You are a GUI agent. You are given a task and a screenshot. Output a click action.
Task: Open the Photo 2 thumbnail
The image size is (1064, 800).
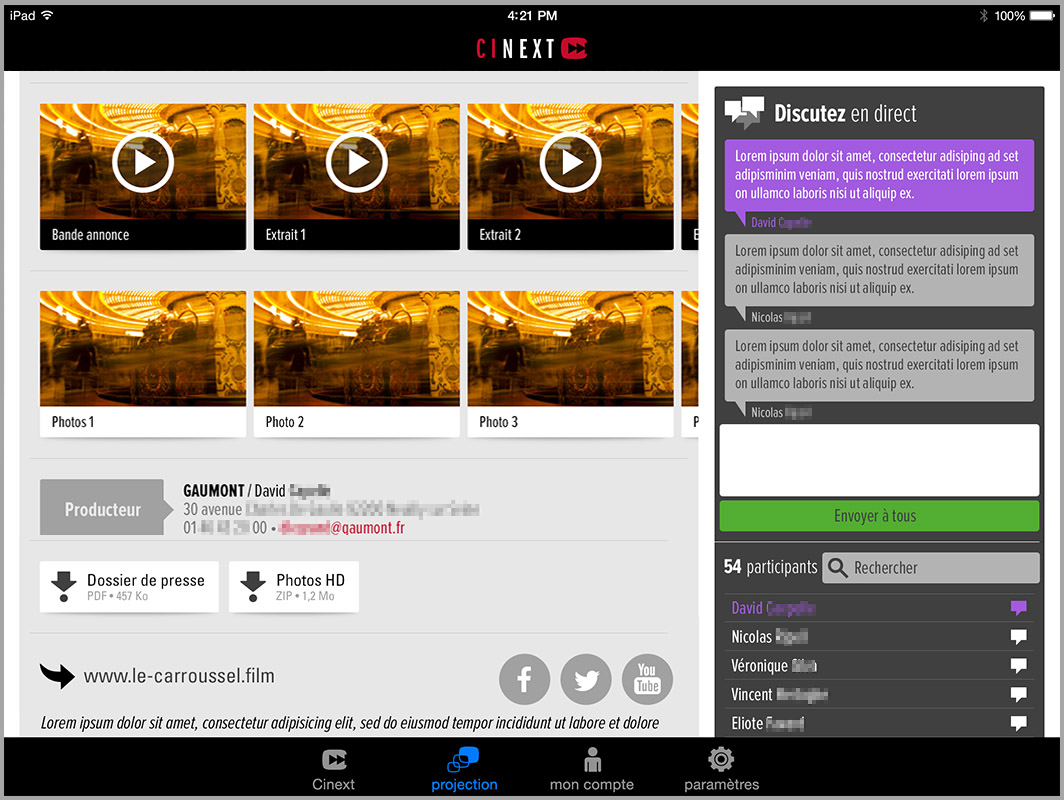coord(357,363)
